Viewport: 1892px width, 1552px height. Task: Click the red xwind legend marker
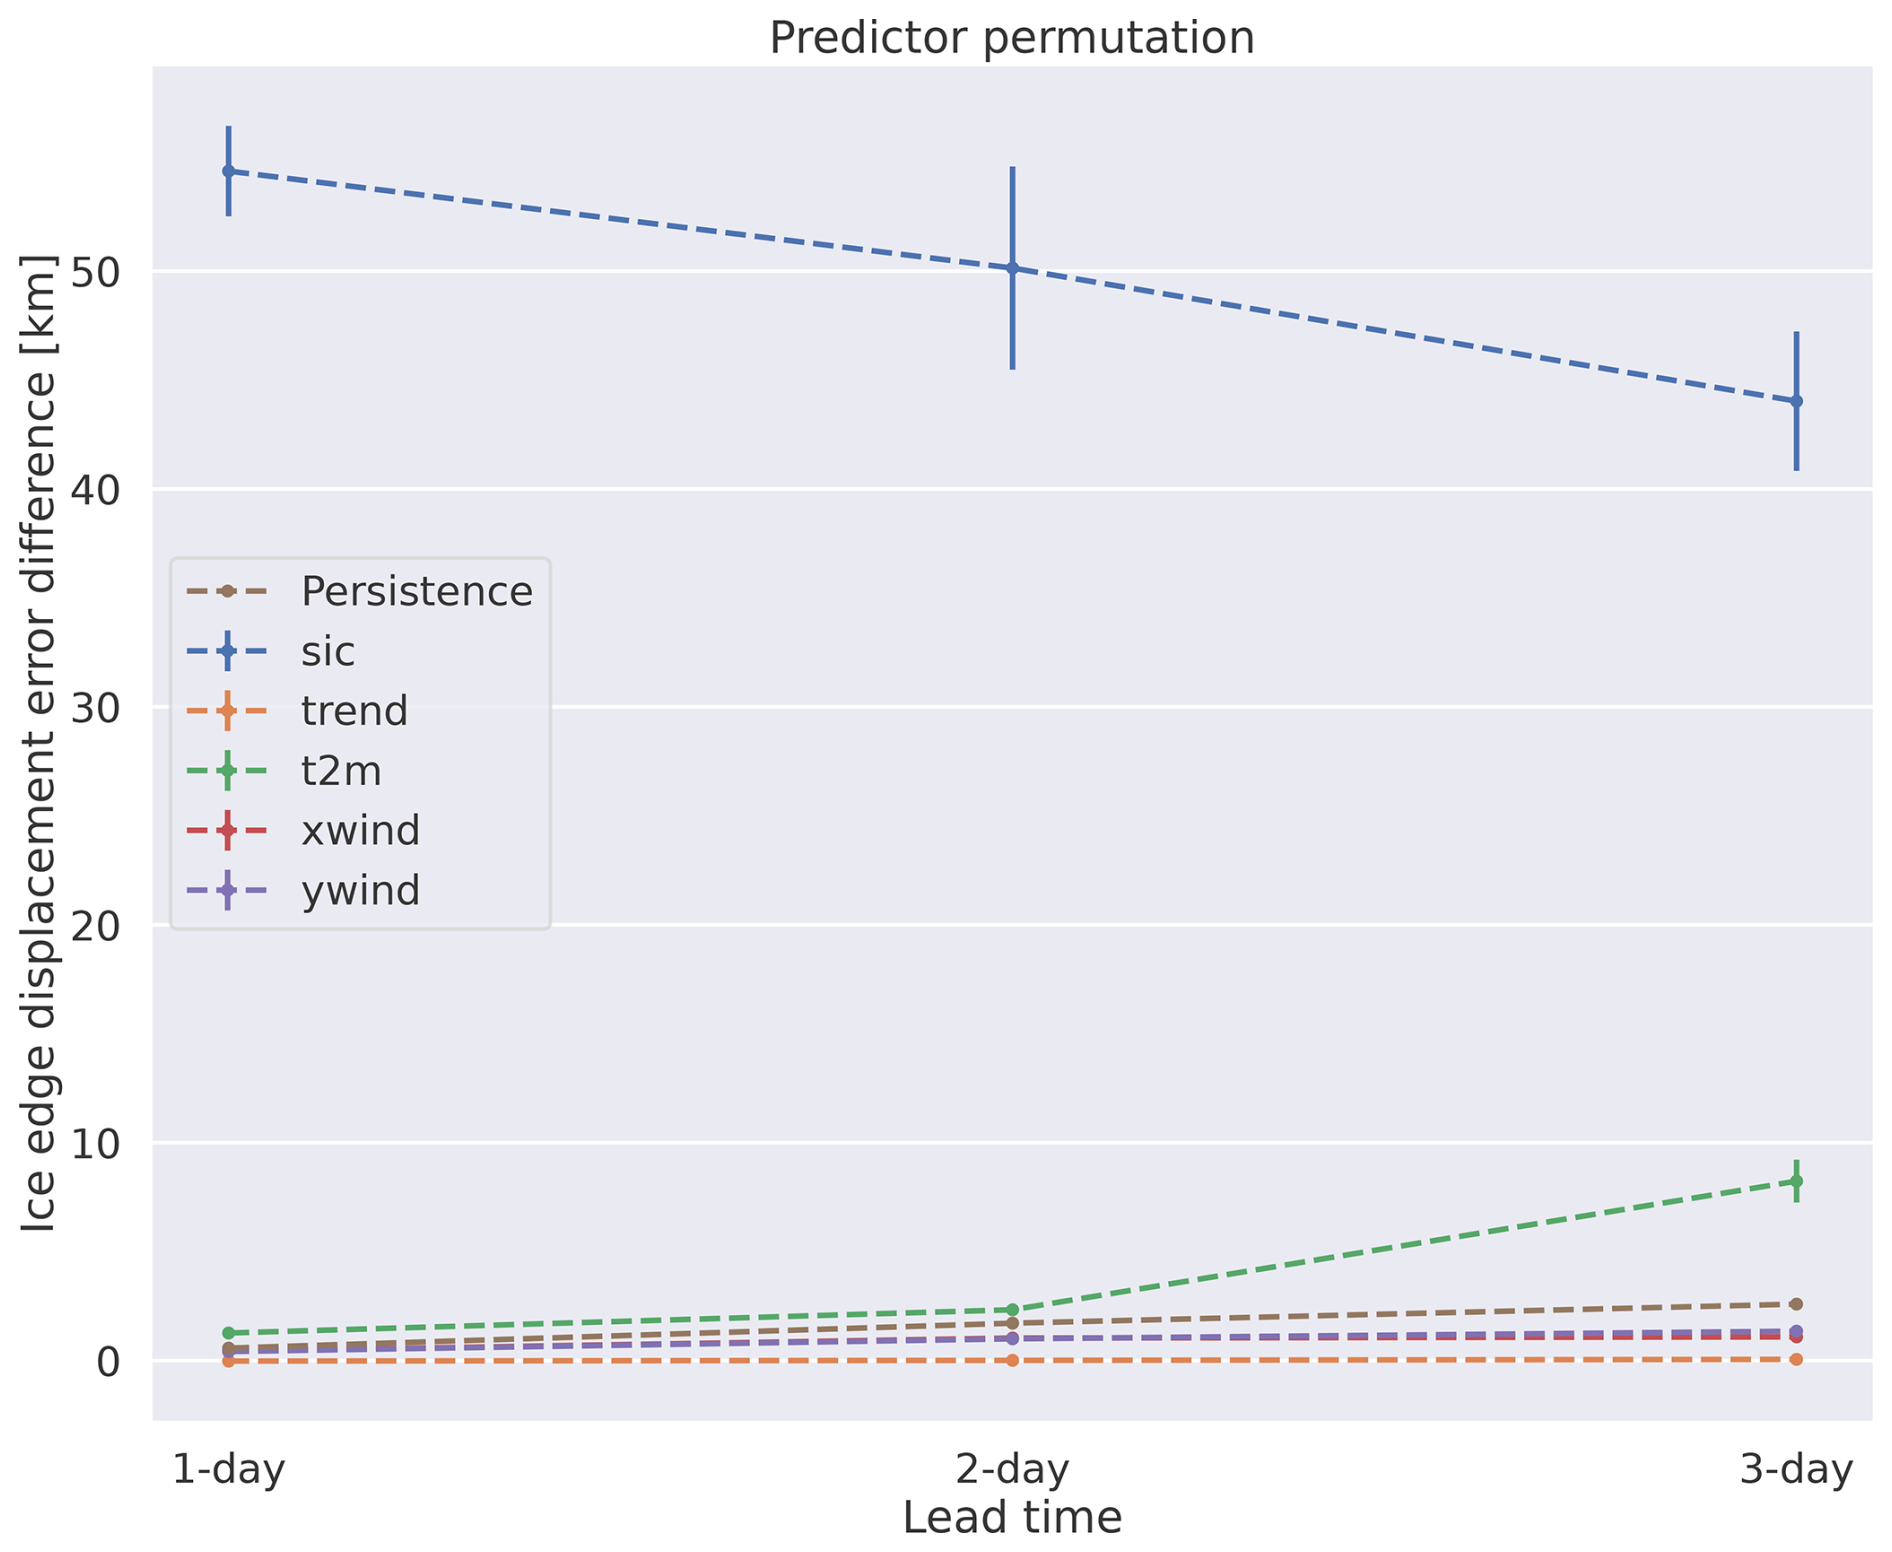[228, 830]
